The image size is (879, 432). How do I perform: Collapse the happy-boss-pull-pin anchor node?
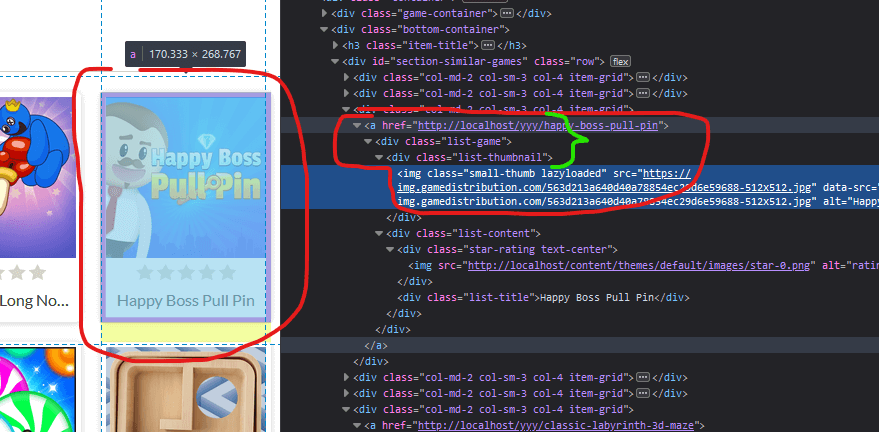tap(357, 126)
